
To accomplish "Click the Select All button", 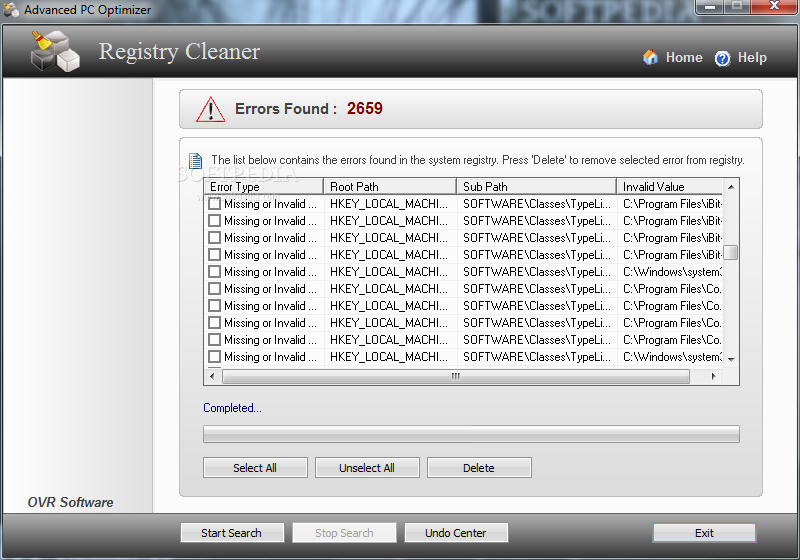I will [x=255, y=468].
